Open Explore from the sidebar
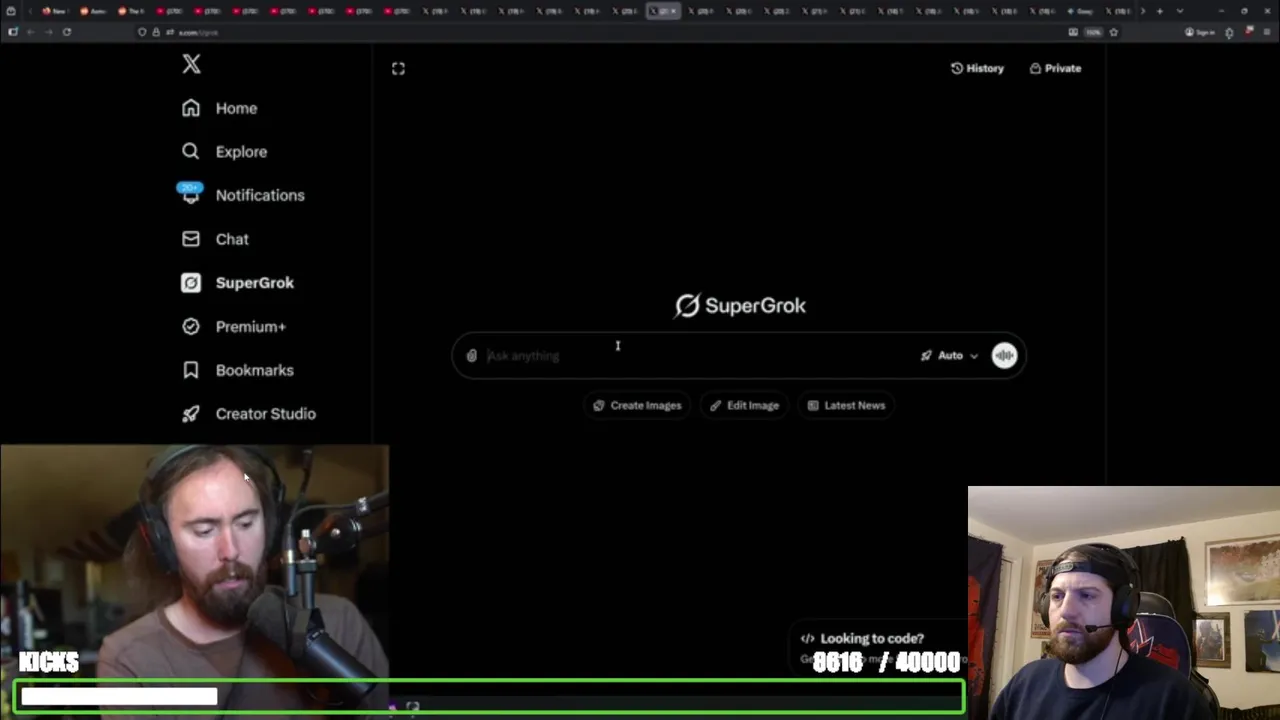This screenshot has height=720, width=1280. coord(224,152)
